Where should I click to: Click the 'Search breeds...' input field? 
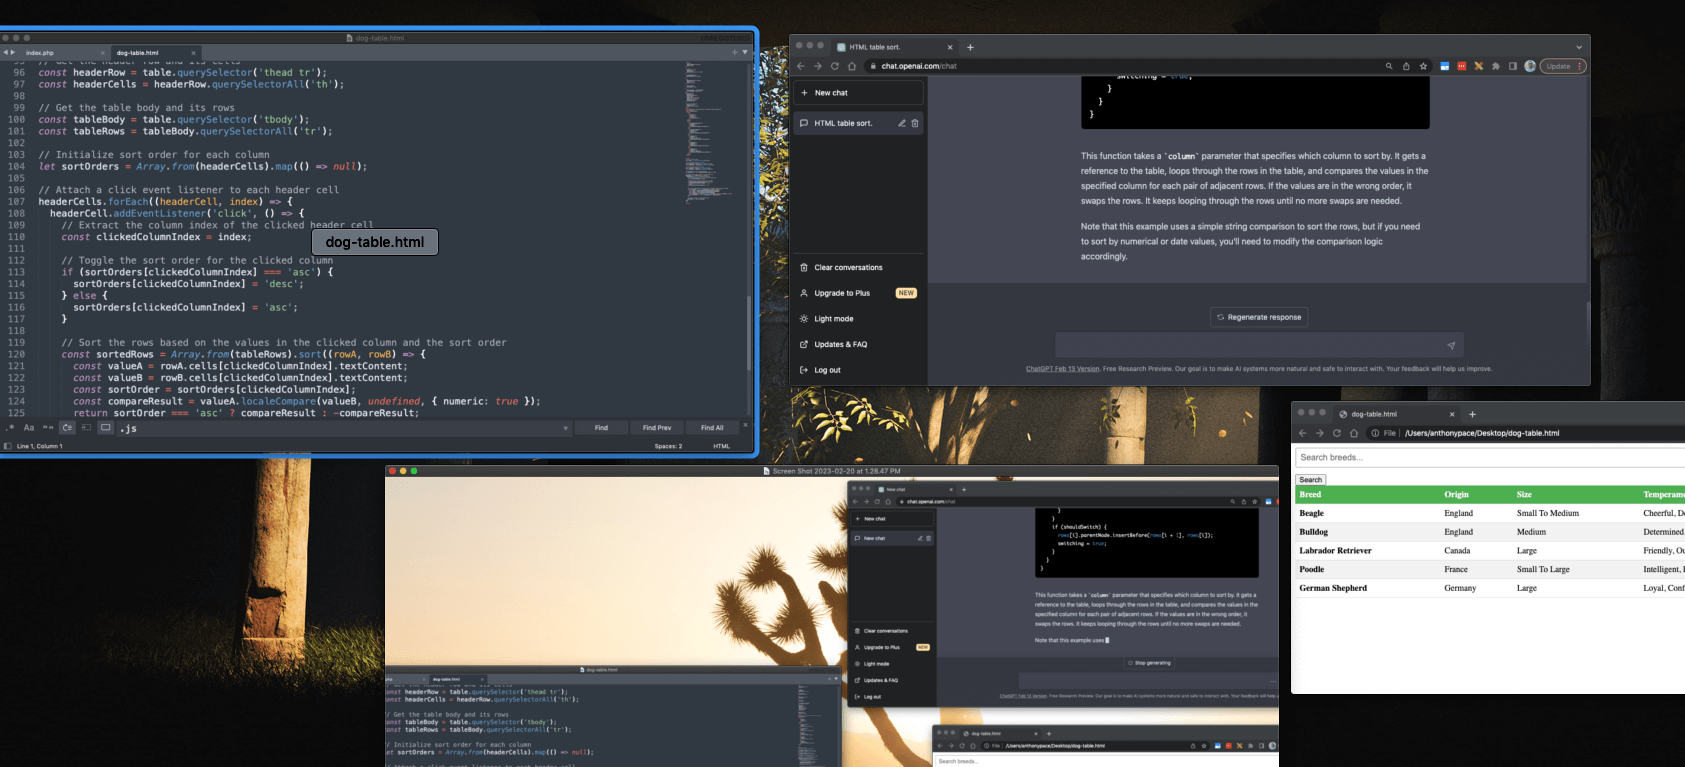click(x=1490, y=457)
